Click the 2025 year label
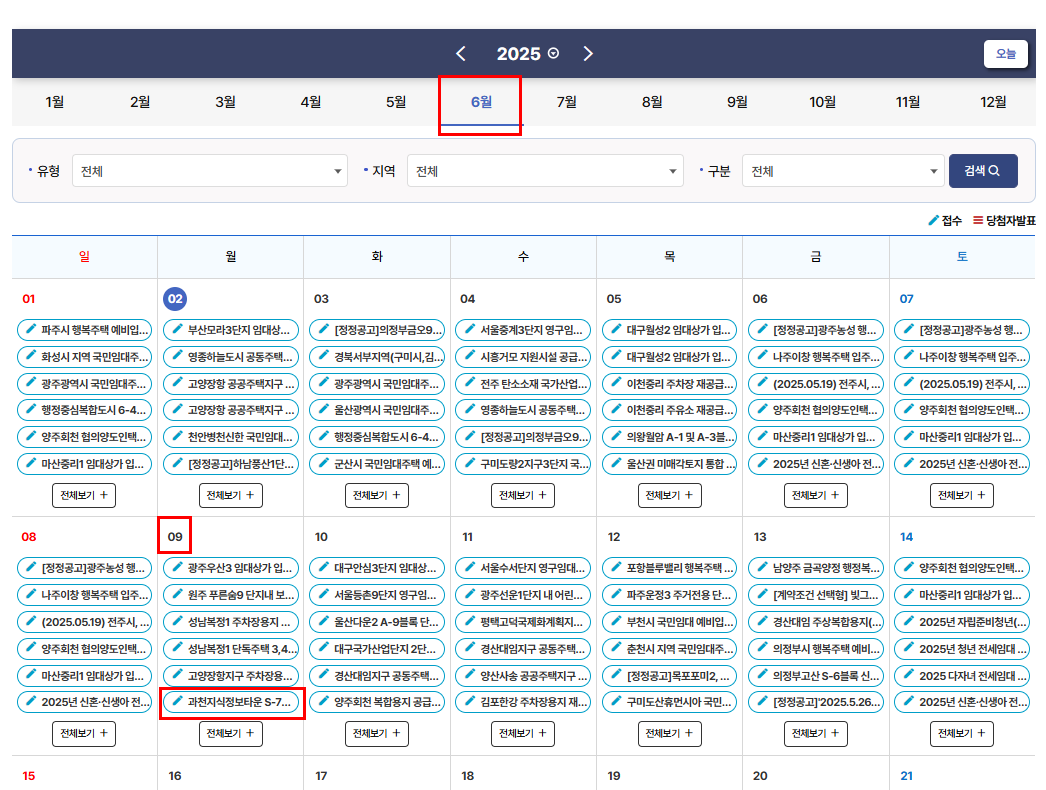 tap(518, 53)
